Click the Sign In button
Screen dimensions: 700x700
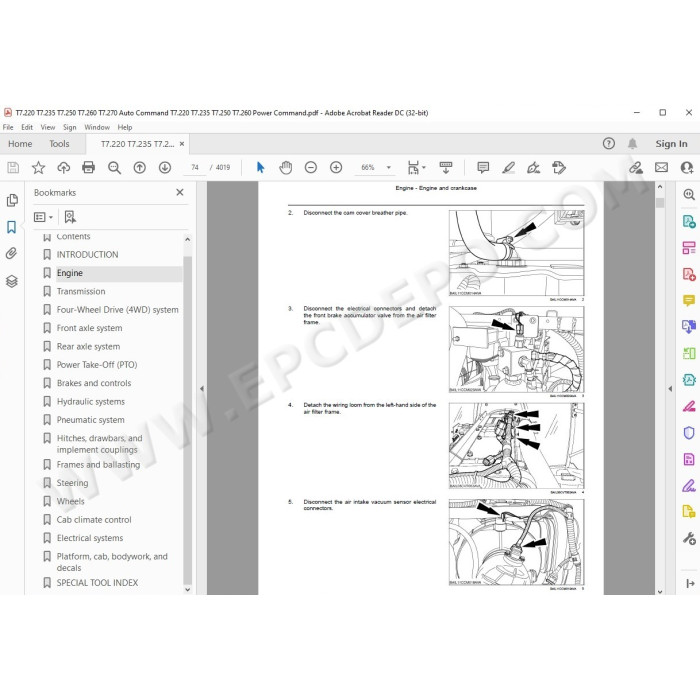point(671,144)
